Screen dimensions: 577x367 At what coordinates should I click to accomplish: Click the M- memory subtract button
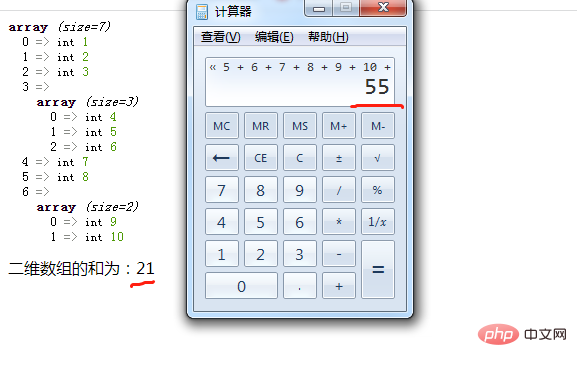pos(378,126)
